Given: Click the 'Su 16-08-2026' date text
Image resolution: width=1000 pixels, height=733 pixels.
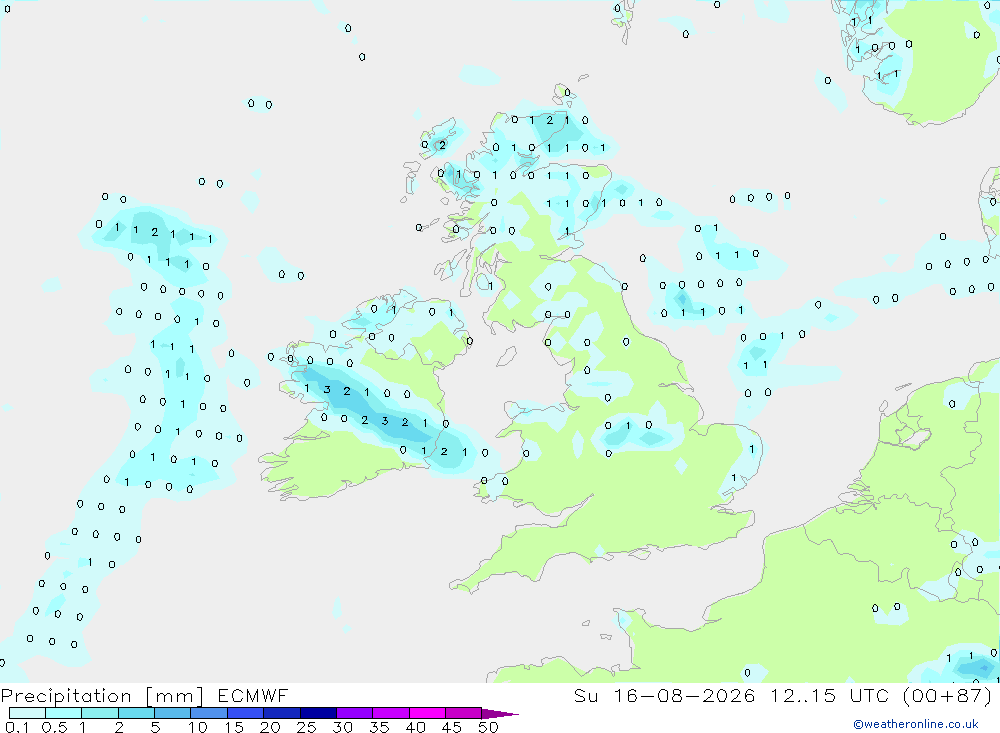Looking at the screenshot, I should [665, 695].
